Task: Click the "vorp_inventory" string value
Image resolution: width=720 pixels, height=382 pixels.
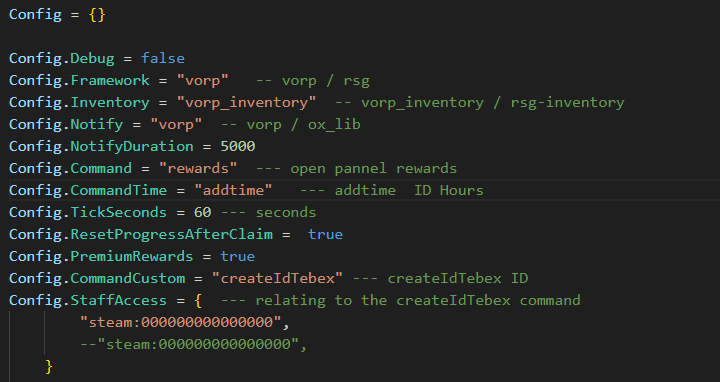Action: pos(247,102)
